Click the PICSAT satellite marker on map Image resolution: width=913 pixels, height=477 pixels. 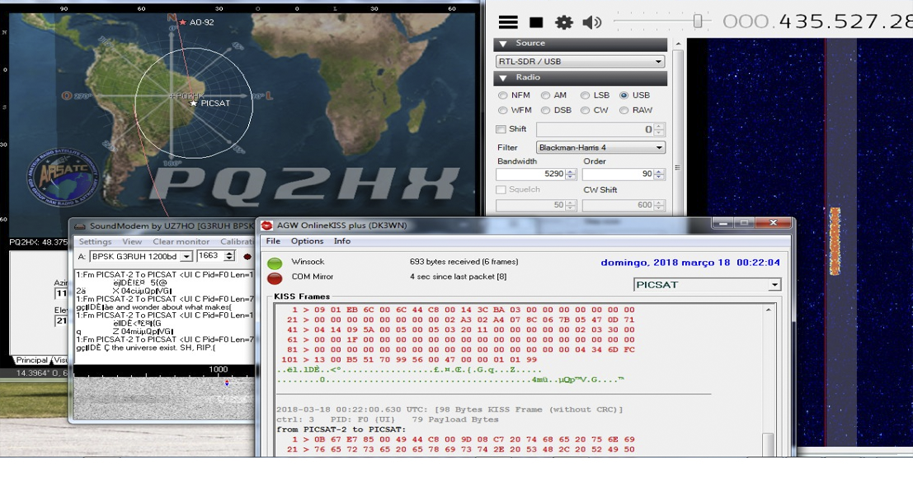tap(193, 103)
